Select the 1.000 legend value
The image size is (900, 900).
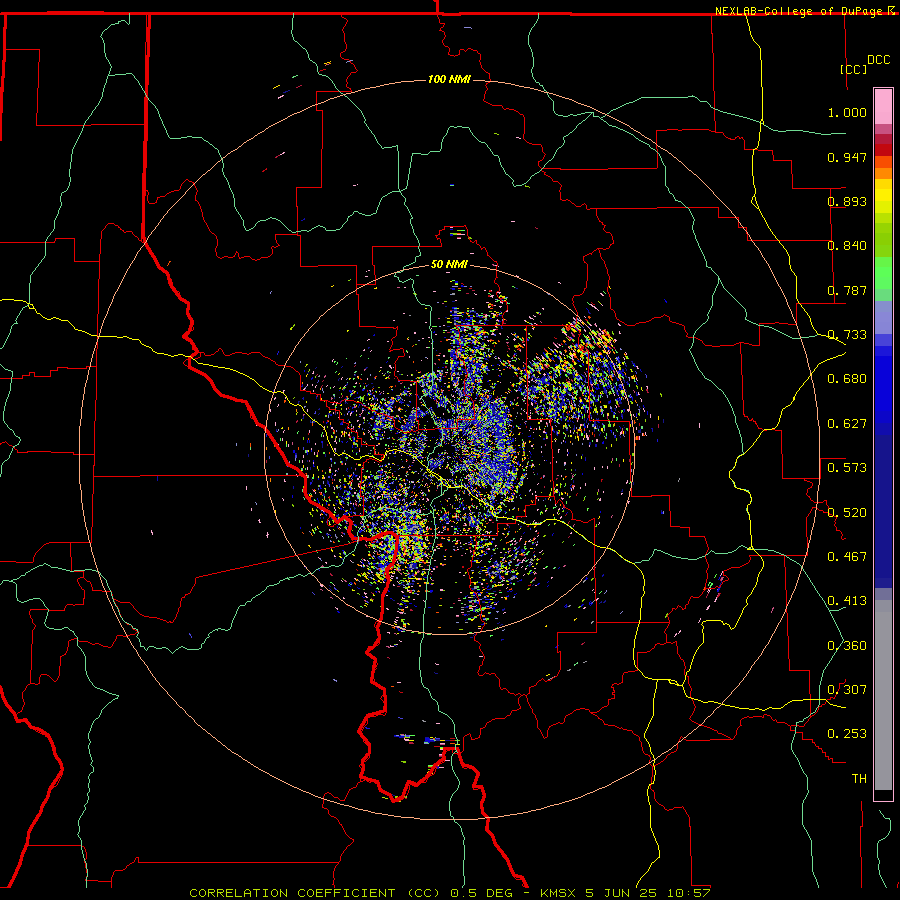847,112
